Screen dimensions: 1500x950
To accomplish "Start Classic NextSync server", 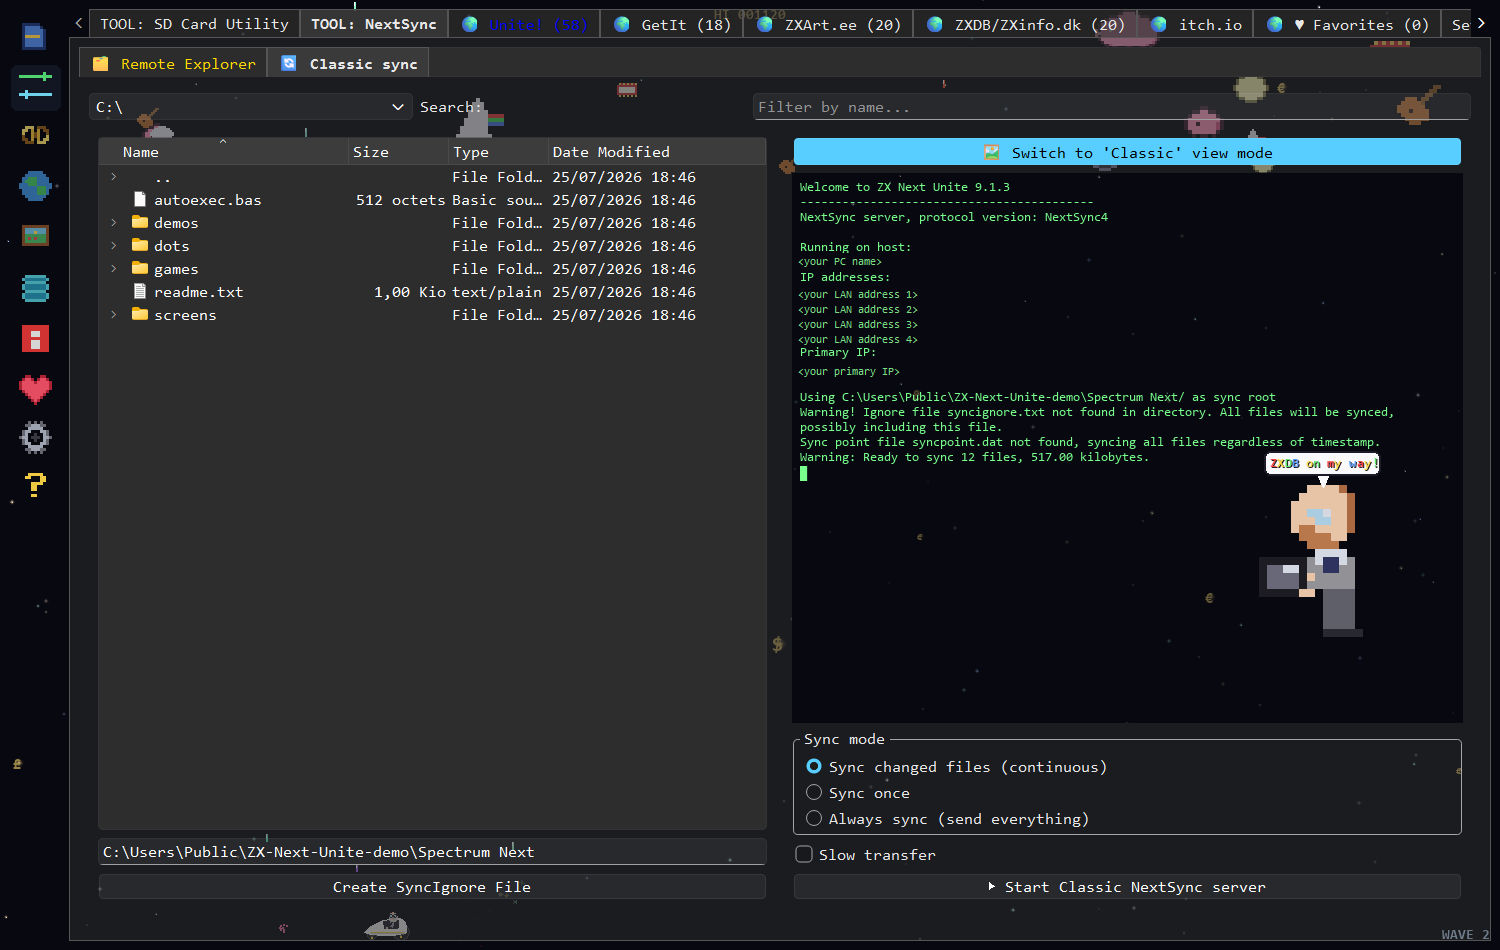I will click(x=1127, y=887).
